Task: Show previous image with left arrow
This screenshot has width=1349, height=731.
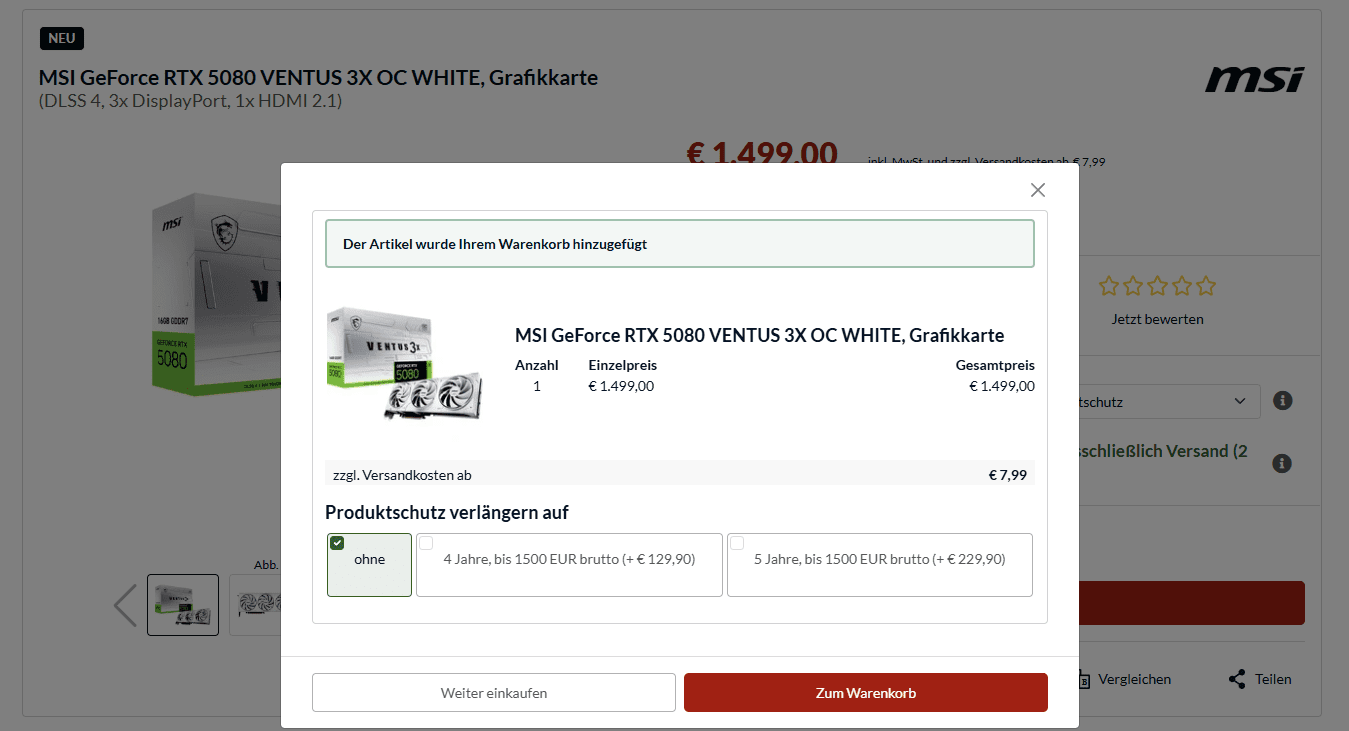Action: 125,605
